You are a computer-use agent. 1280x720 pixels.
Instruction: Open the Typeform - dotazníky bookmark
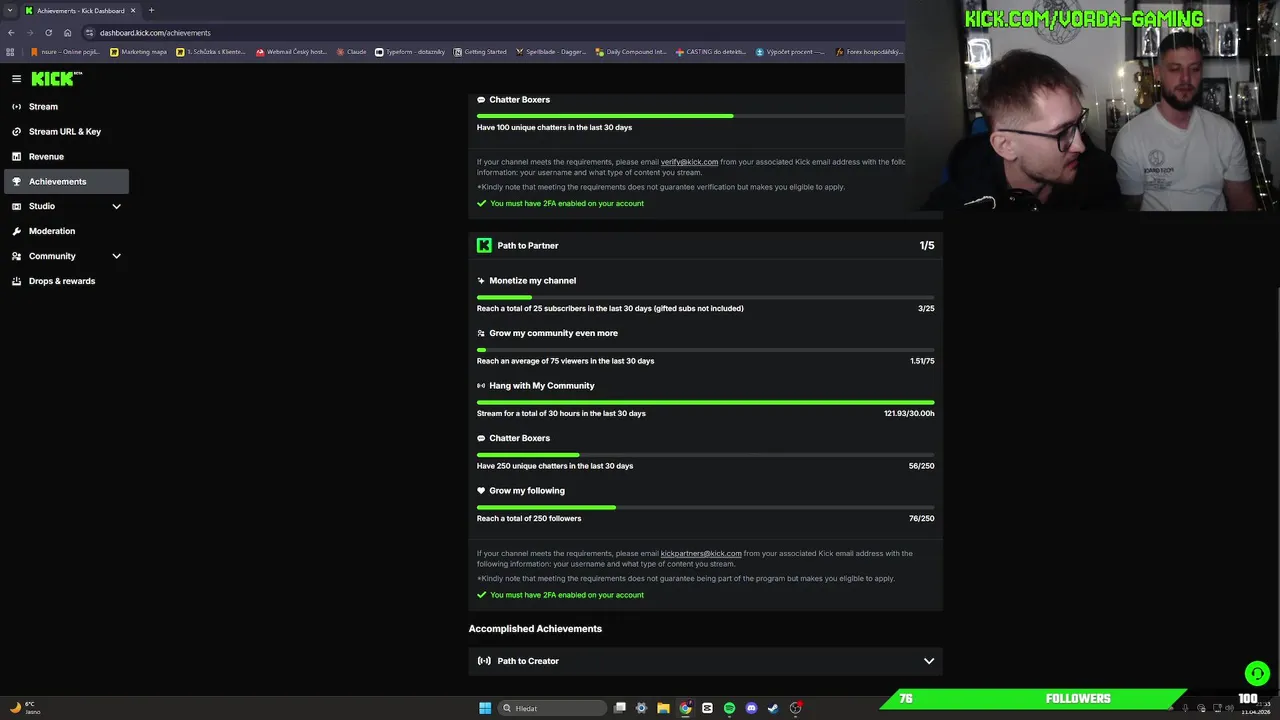(410, 52)
